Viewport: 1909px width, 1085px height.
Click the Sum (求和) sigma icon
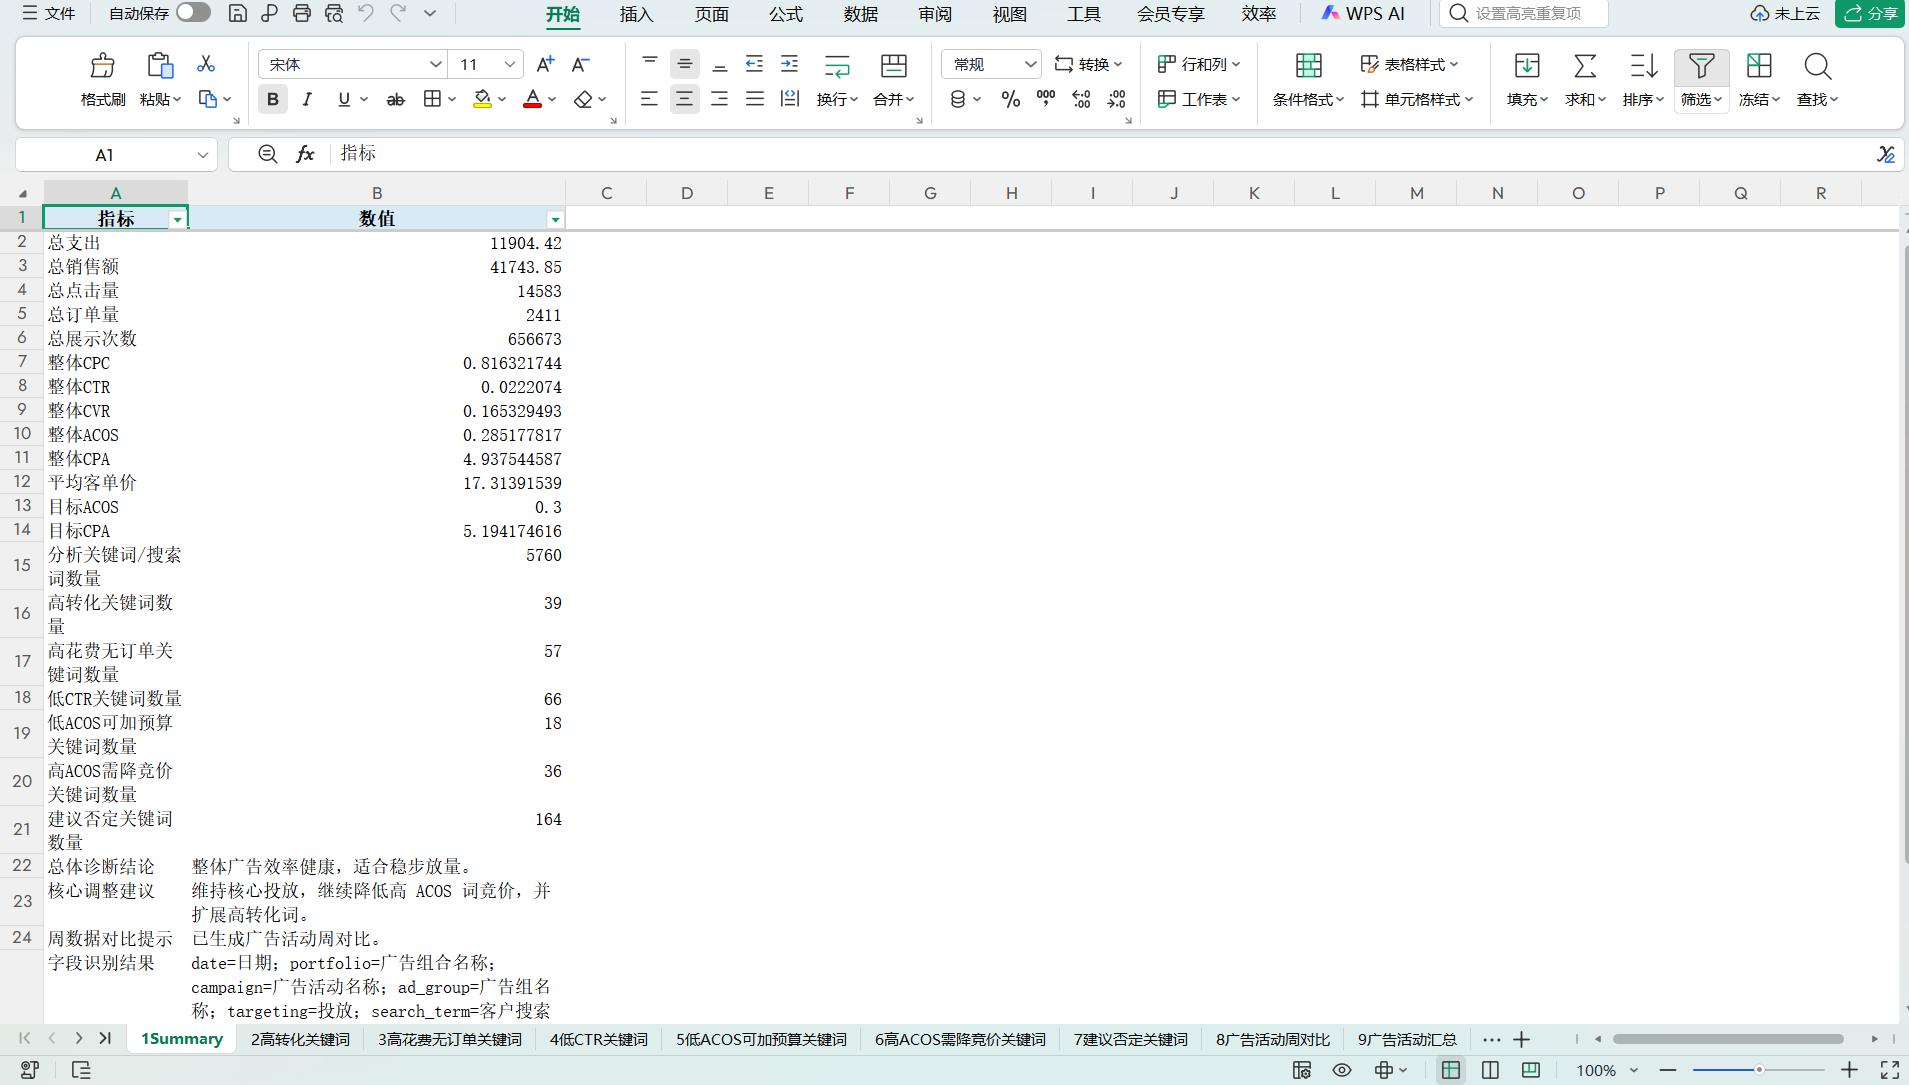tap(1585, 66)
